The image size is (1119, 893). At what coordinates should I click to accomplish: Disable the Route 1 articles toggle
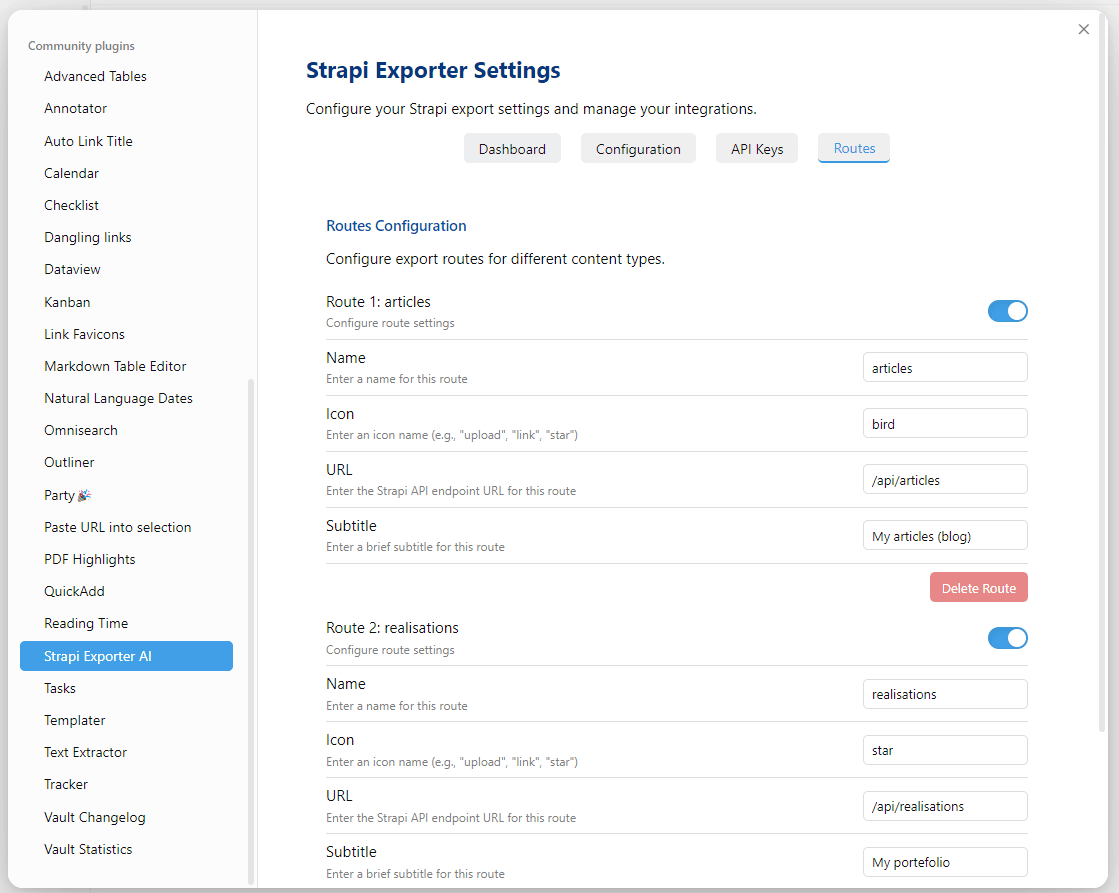point(1007,311)
